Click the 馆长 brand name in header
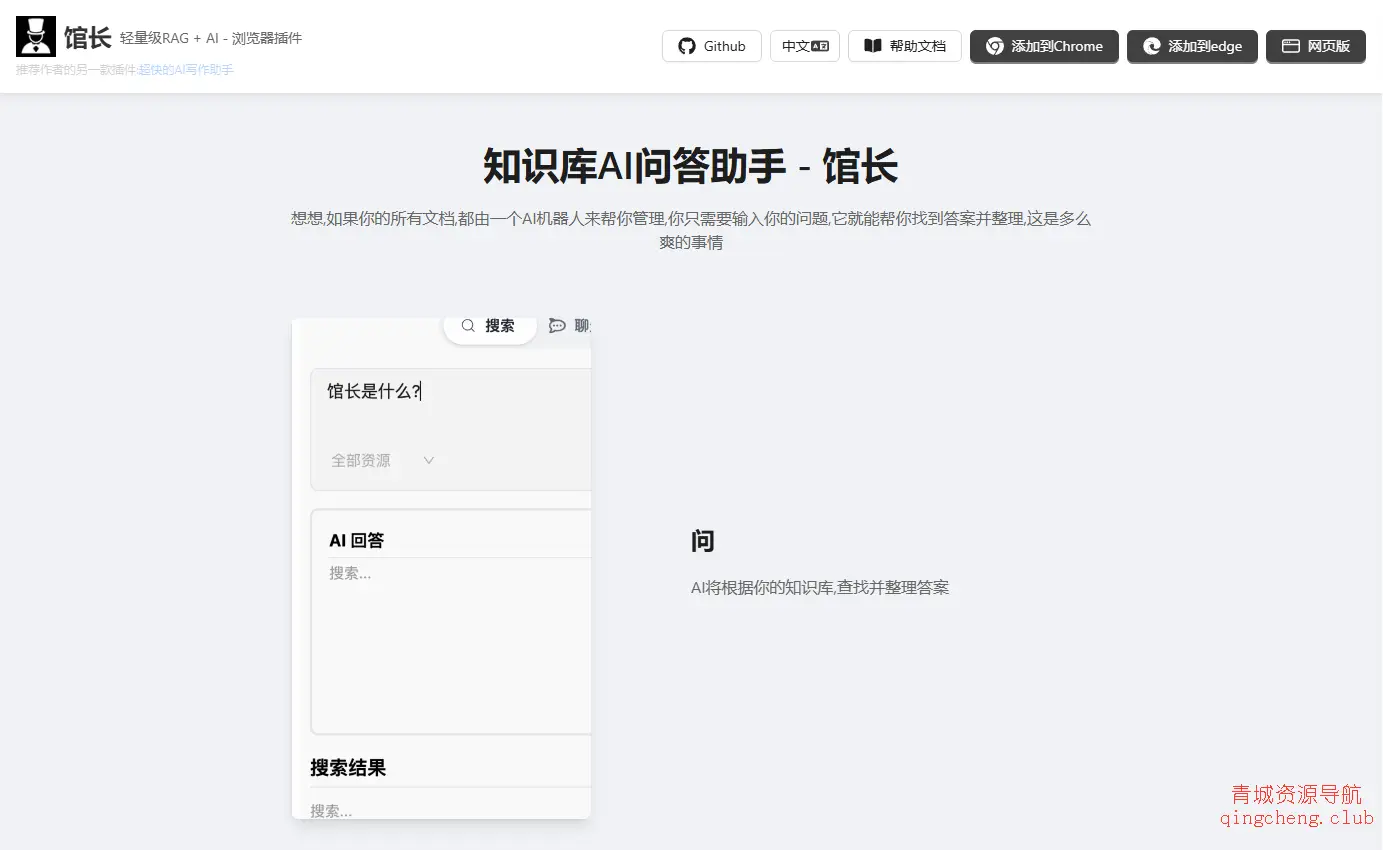 pos(87,38)
